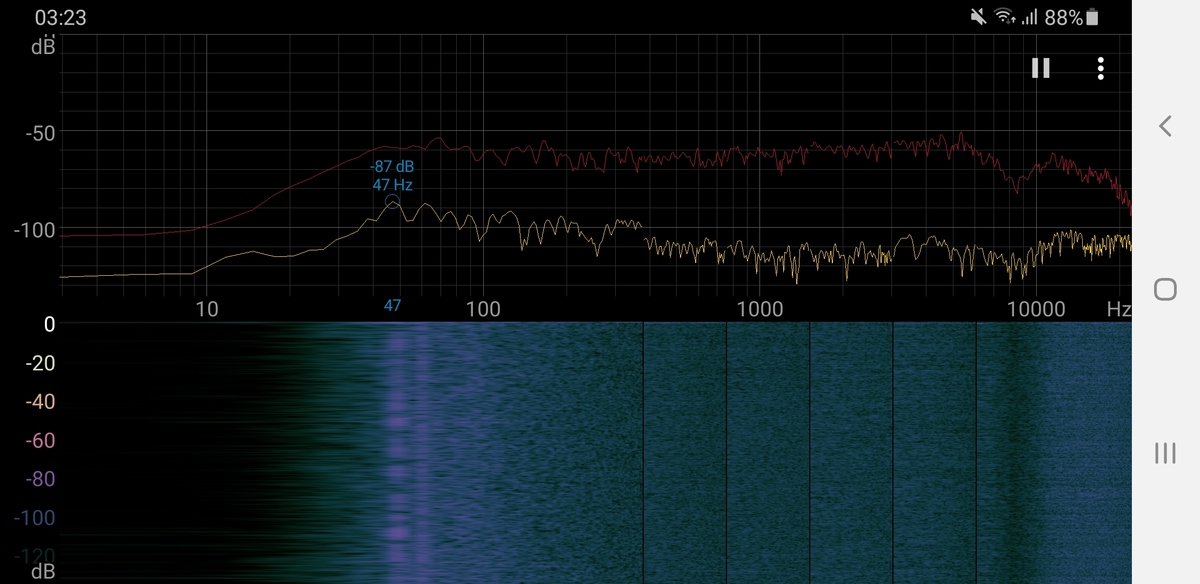The height and width of the screenshot is (584, 1200).
Task: Tap the Android back navigation button
Action: 1165,125
